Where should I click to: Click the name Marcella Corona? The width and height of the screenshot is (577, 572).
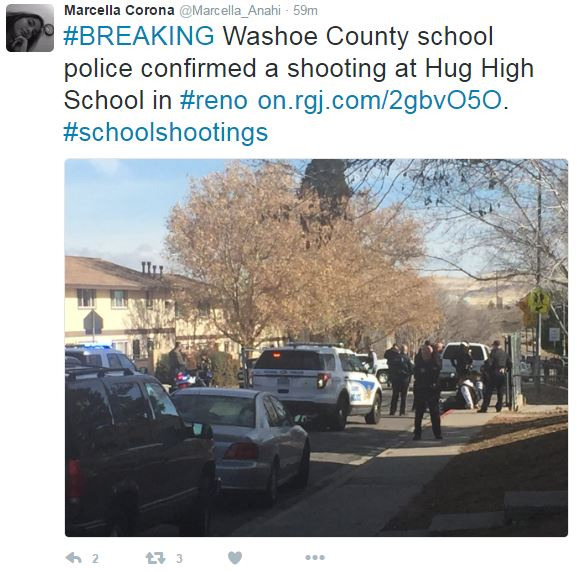click(119, 10)
